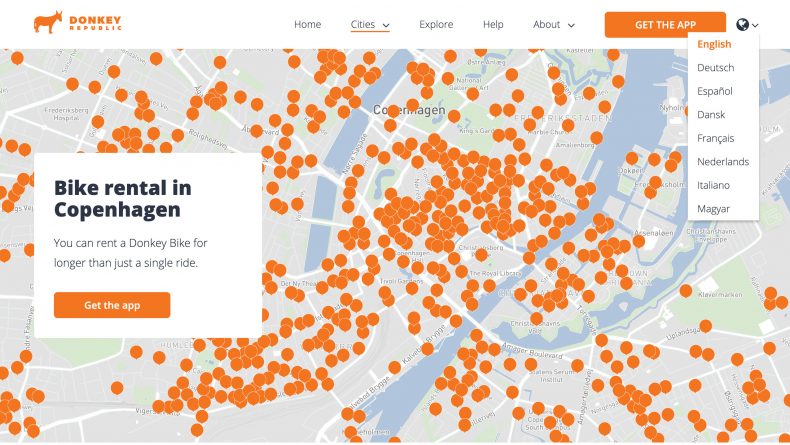Switch language to Italiano
This screenshot has height=445, width=790.
(x=713, y=185)
